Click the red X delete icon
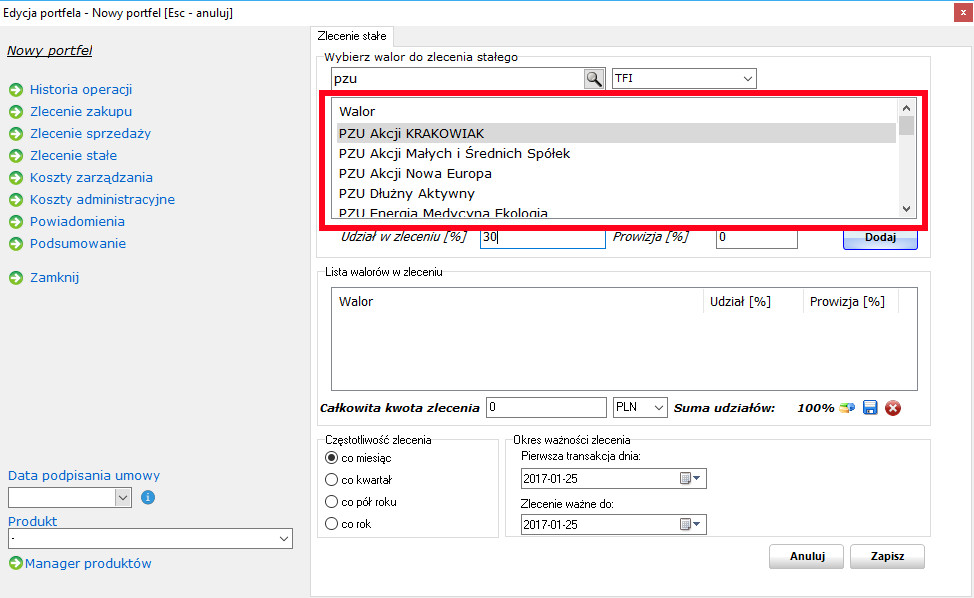The width and height of the screenshot is (974, 598). point(893,407)
